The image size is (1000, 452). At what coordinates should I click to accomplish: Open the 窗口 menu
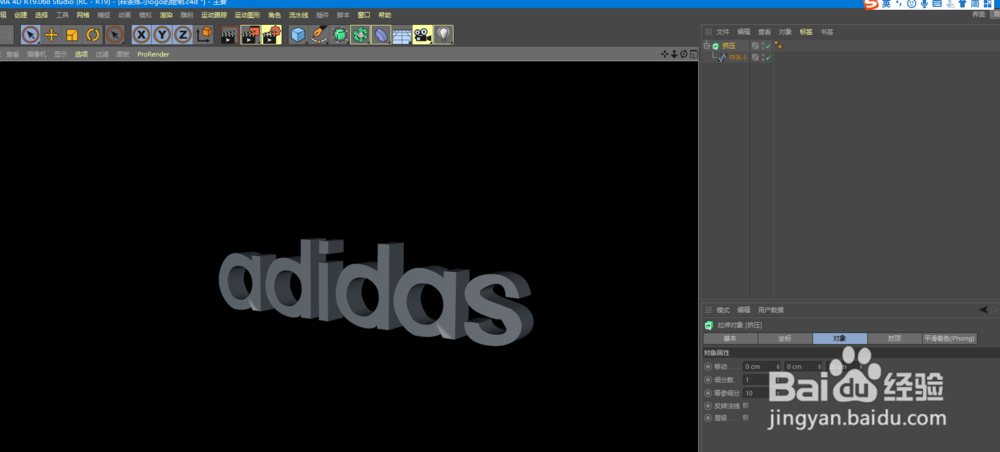pos(364,15)
